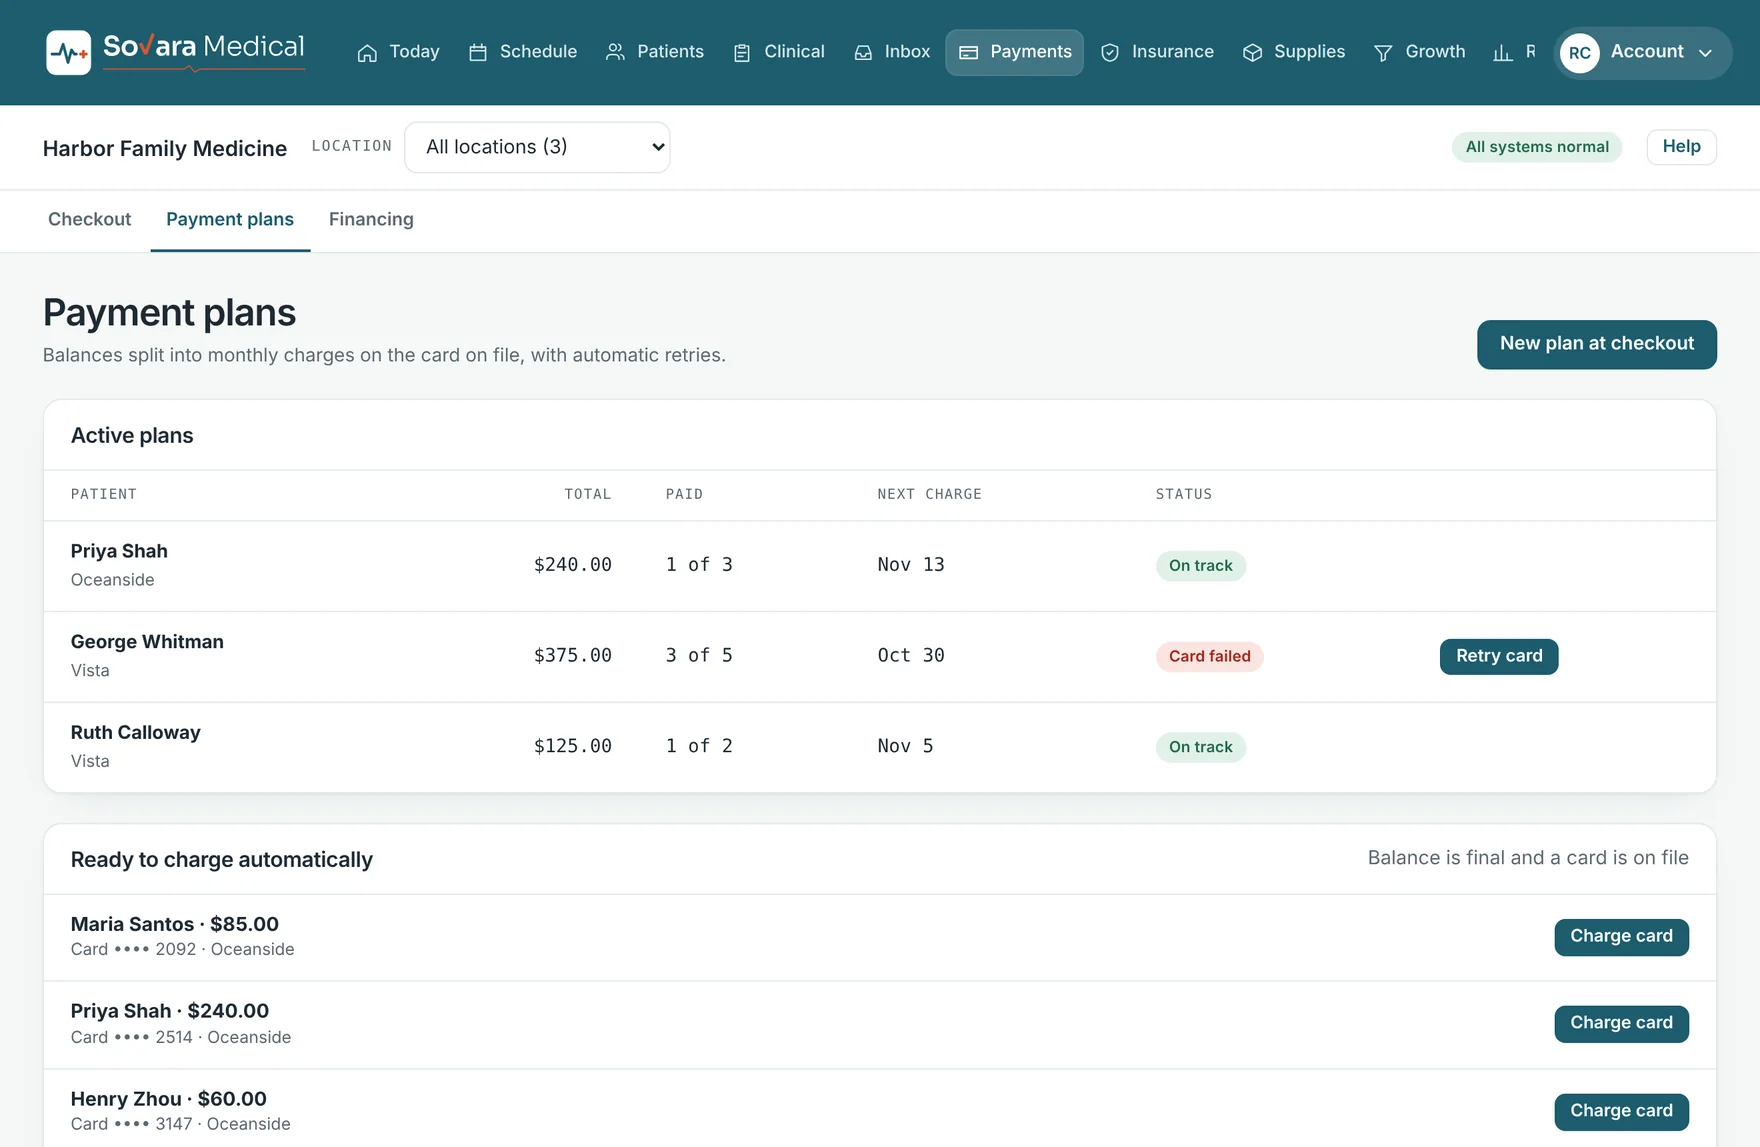Go to the Today nav item
1760x1147 pixels.
pyautogui.click(x=399, y=52)
